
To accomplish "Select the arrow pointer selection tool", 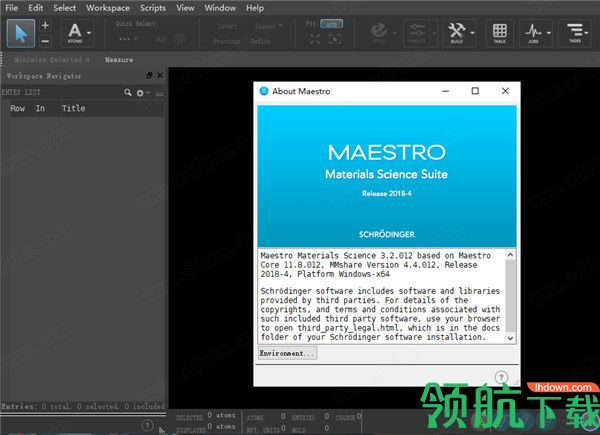I will (21, 34).
